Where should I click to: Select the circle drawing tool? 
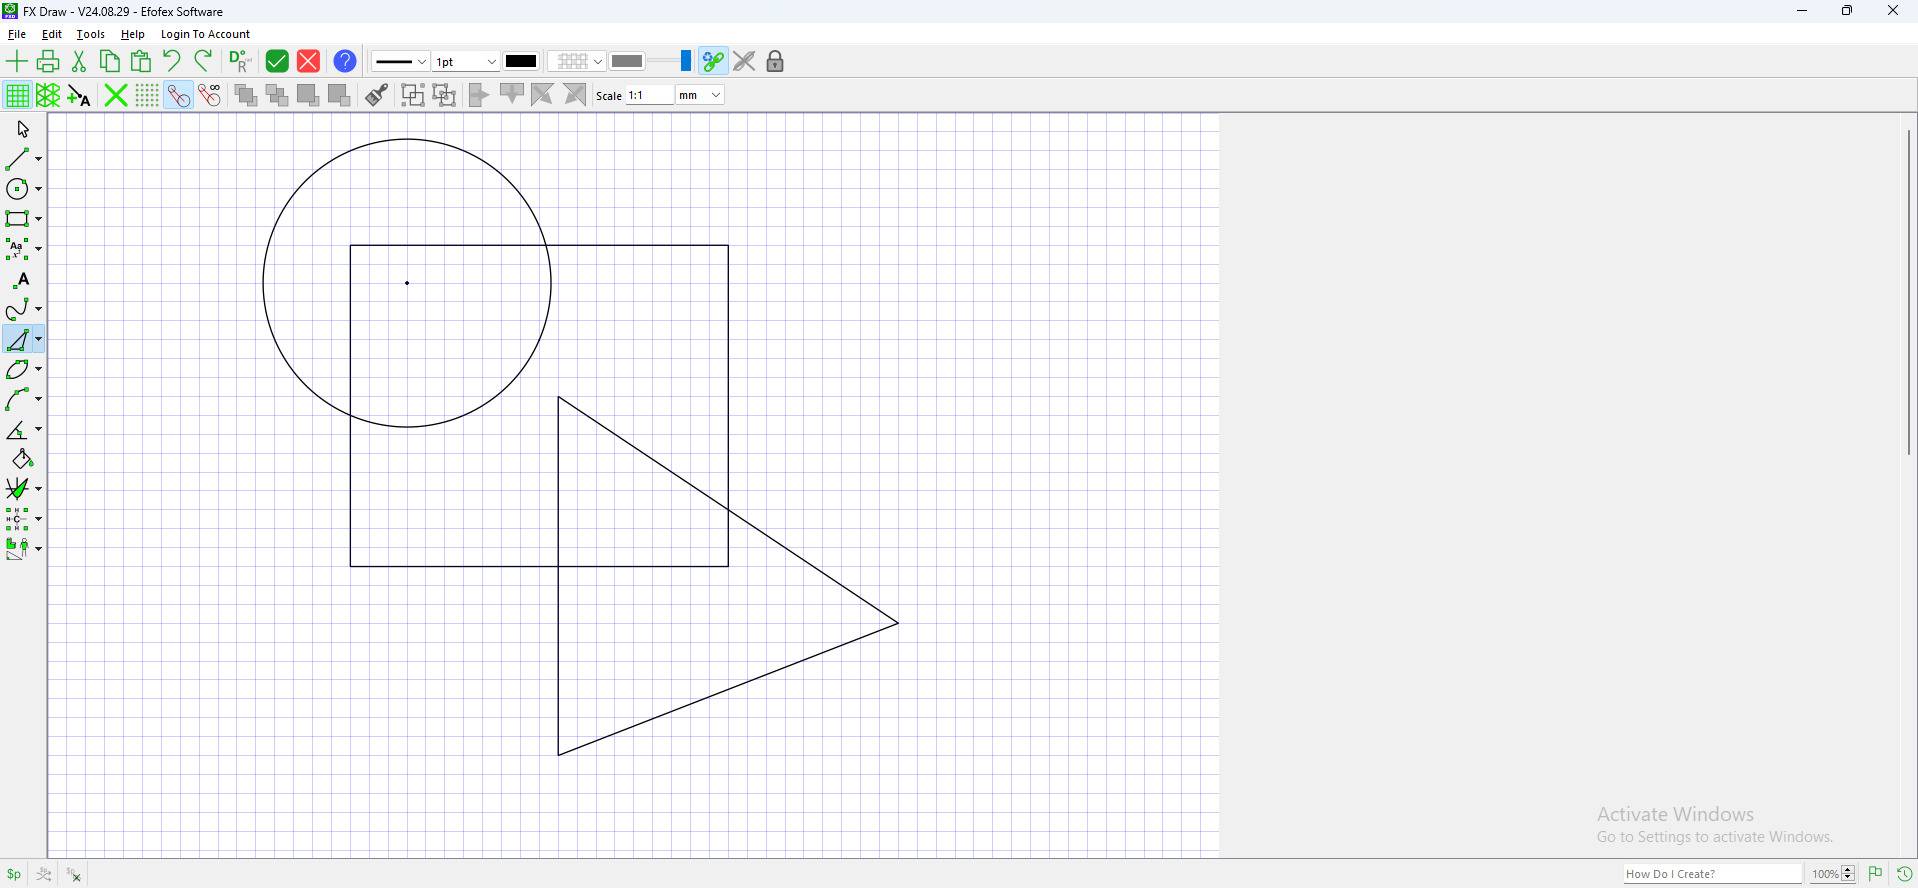19,189
